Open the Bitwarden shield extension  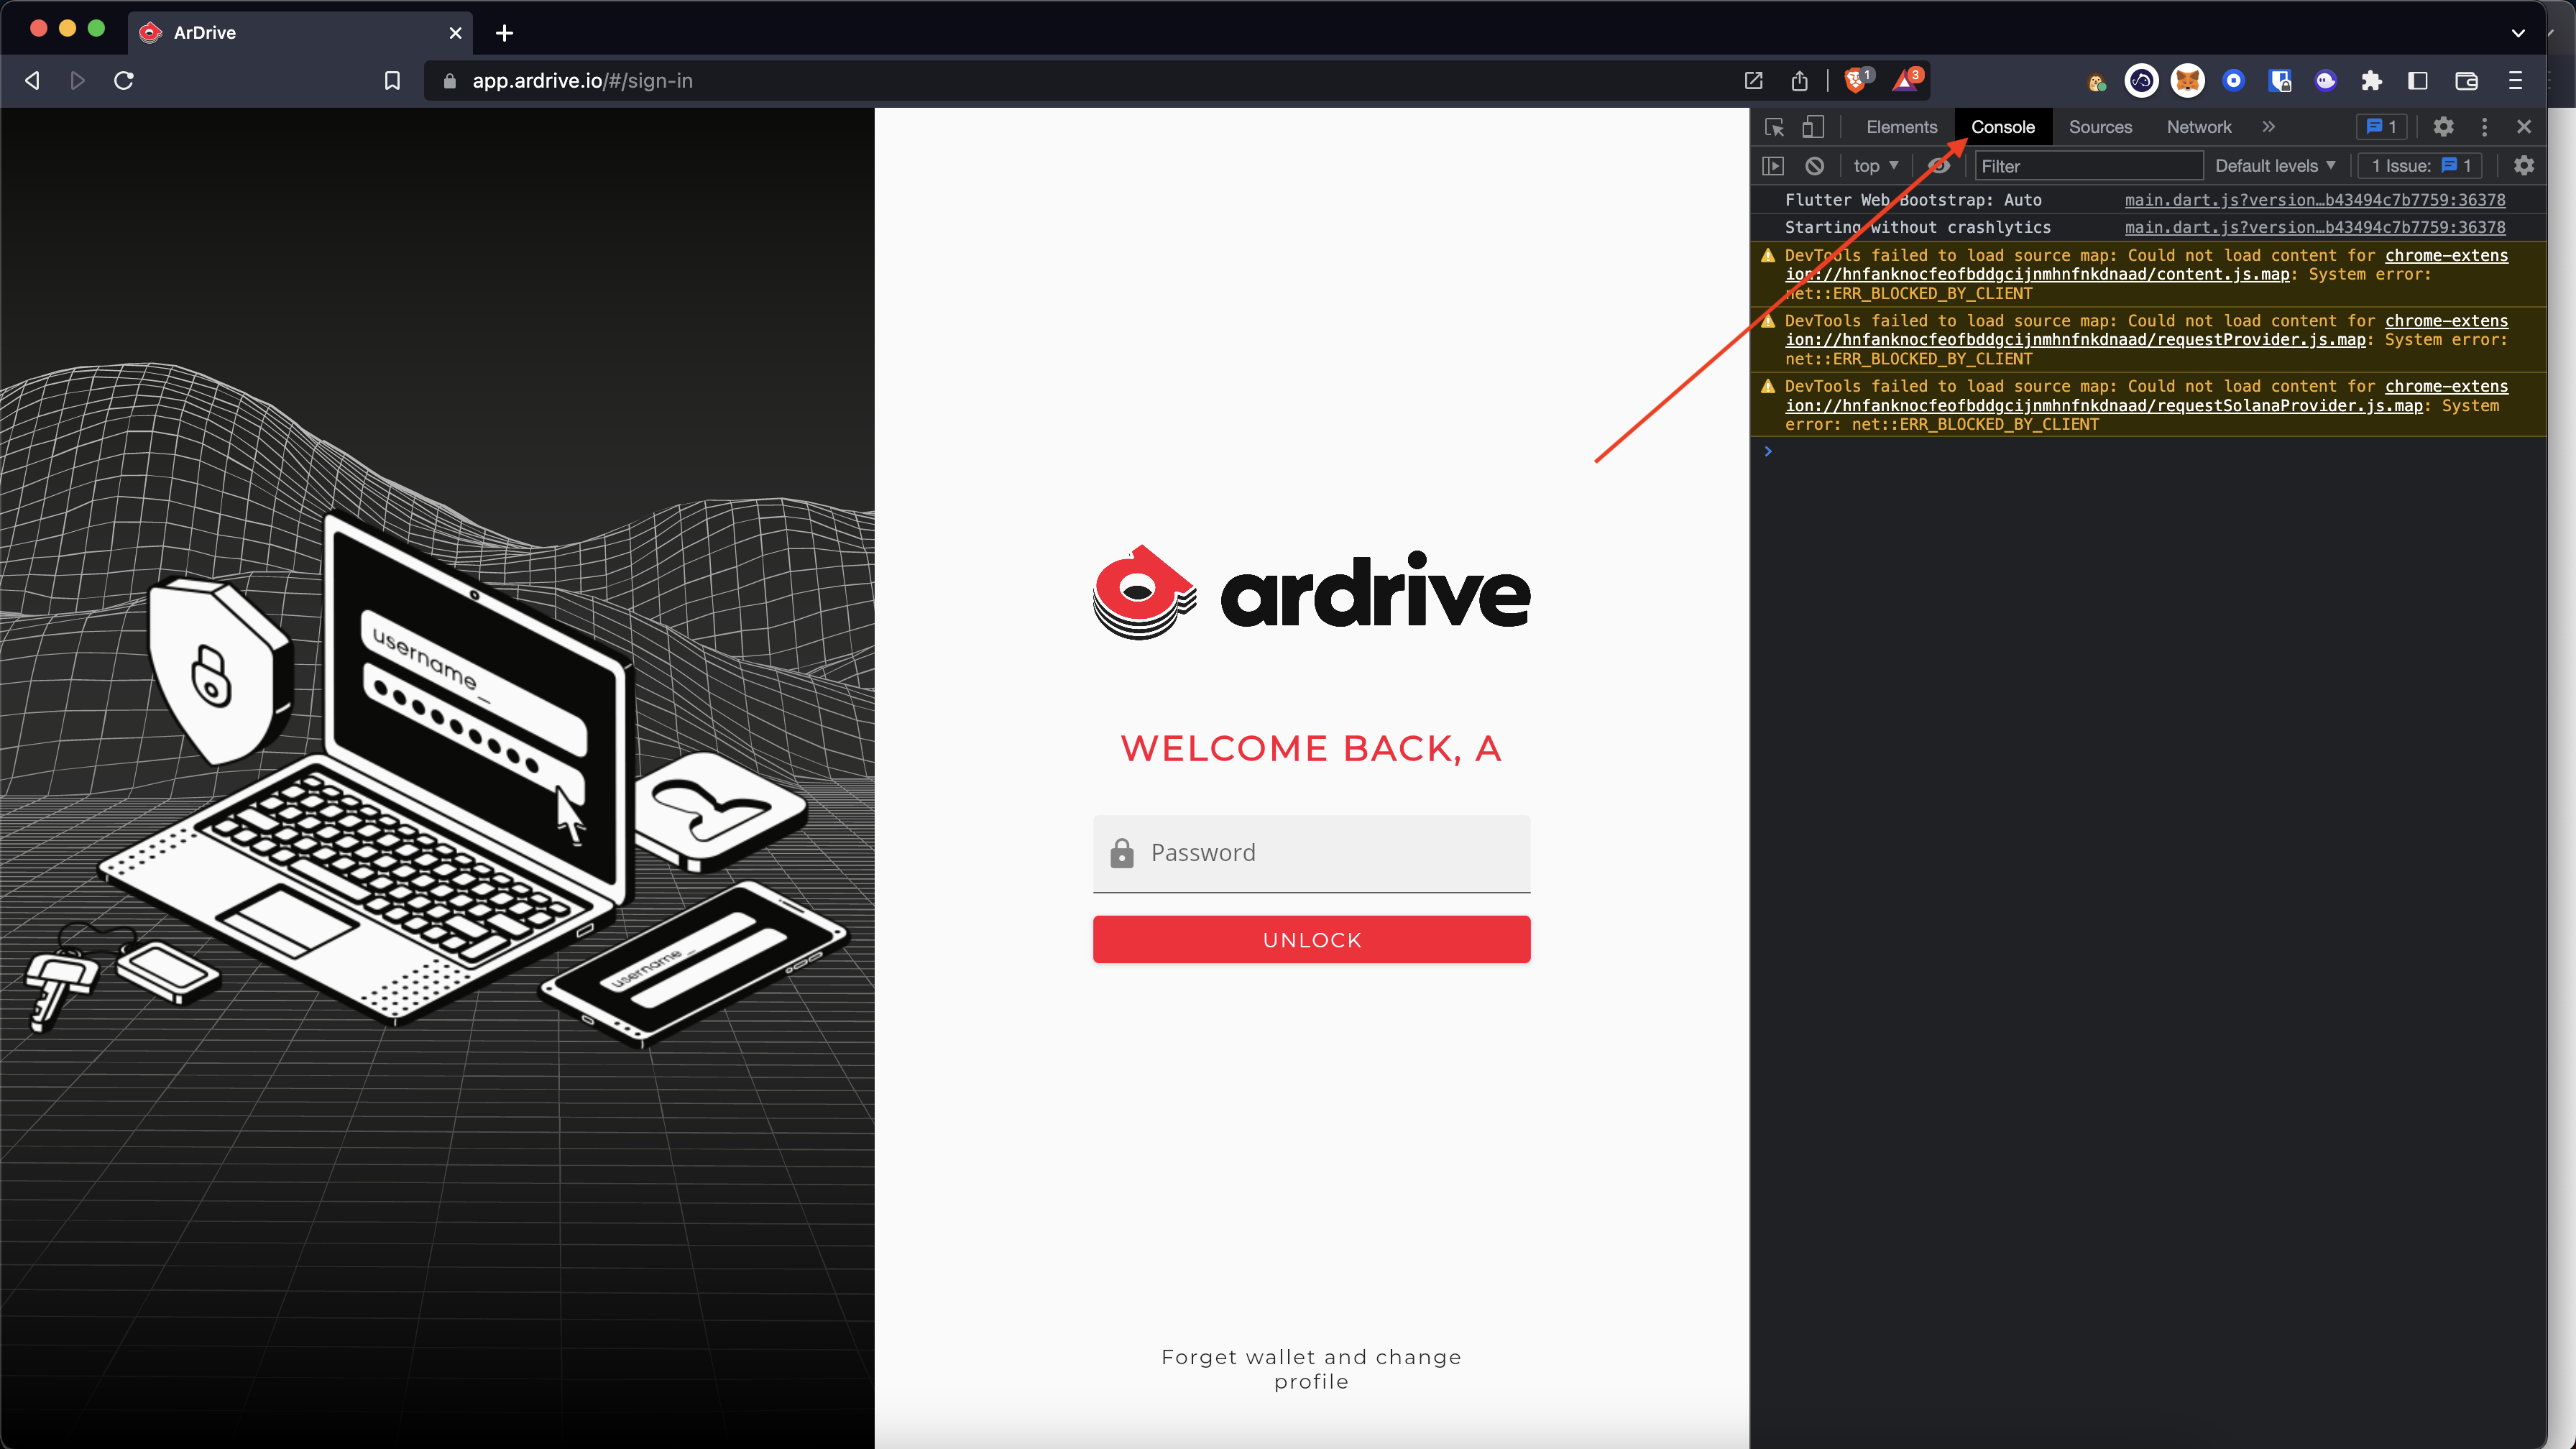(x=2280, y=81)
